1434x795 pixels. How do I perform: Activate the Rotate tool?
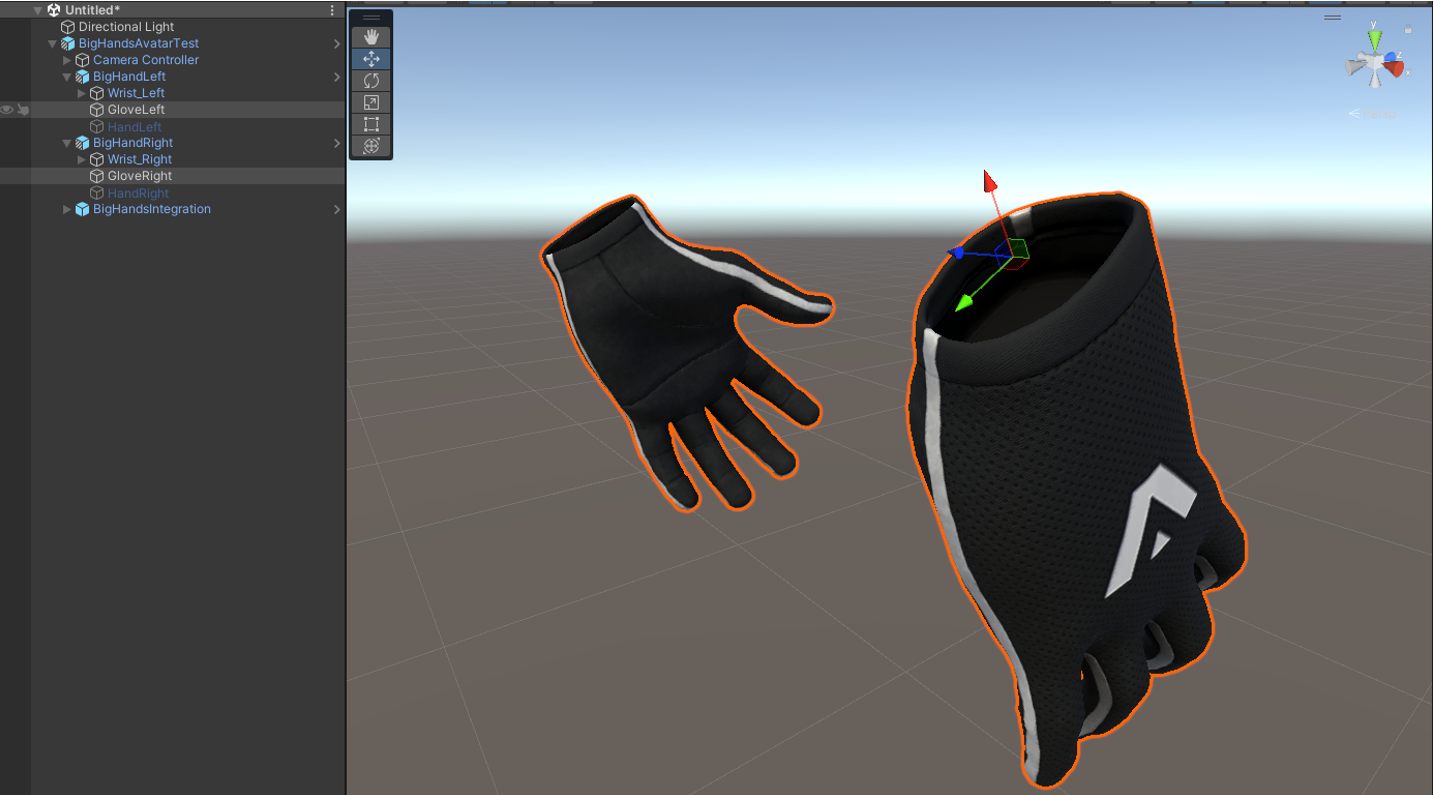[371, 81]
